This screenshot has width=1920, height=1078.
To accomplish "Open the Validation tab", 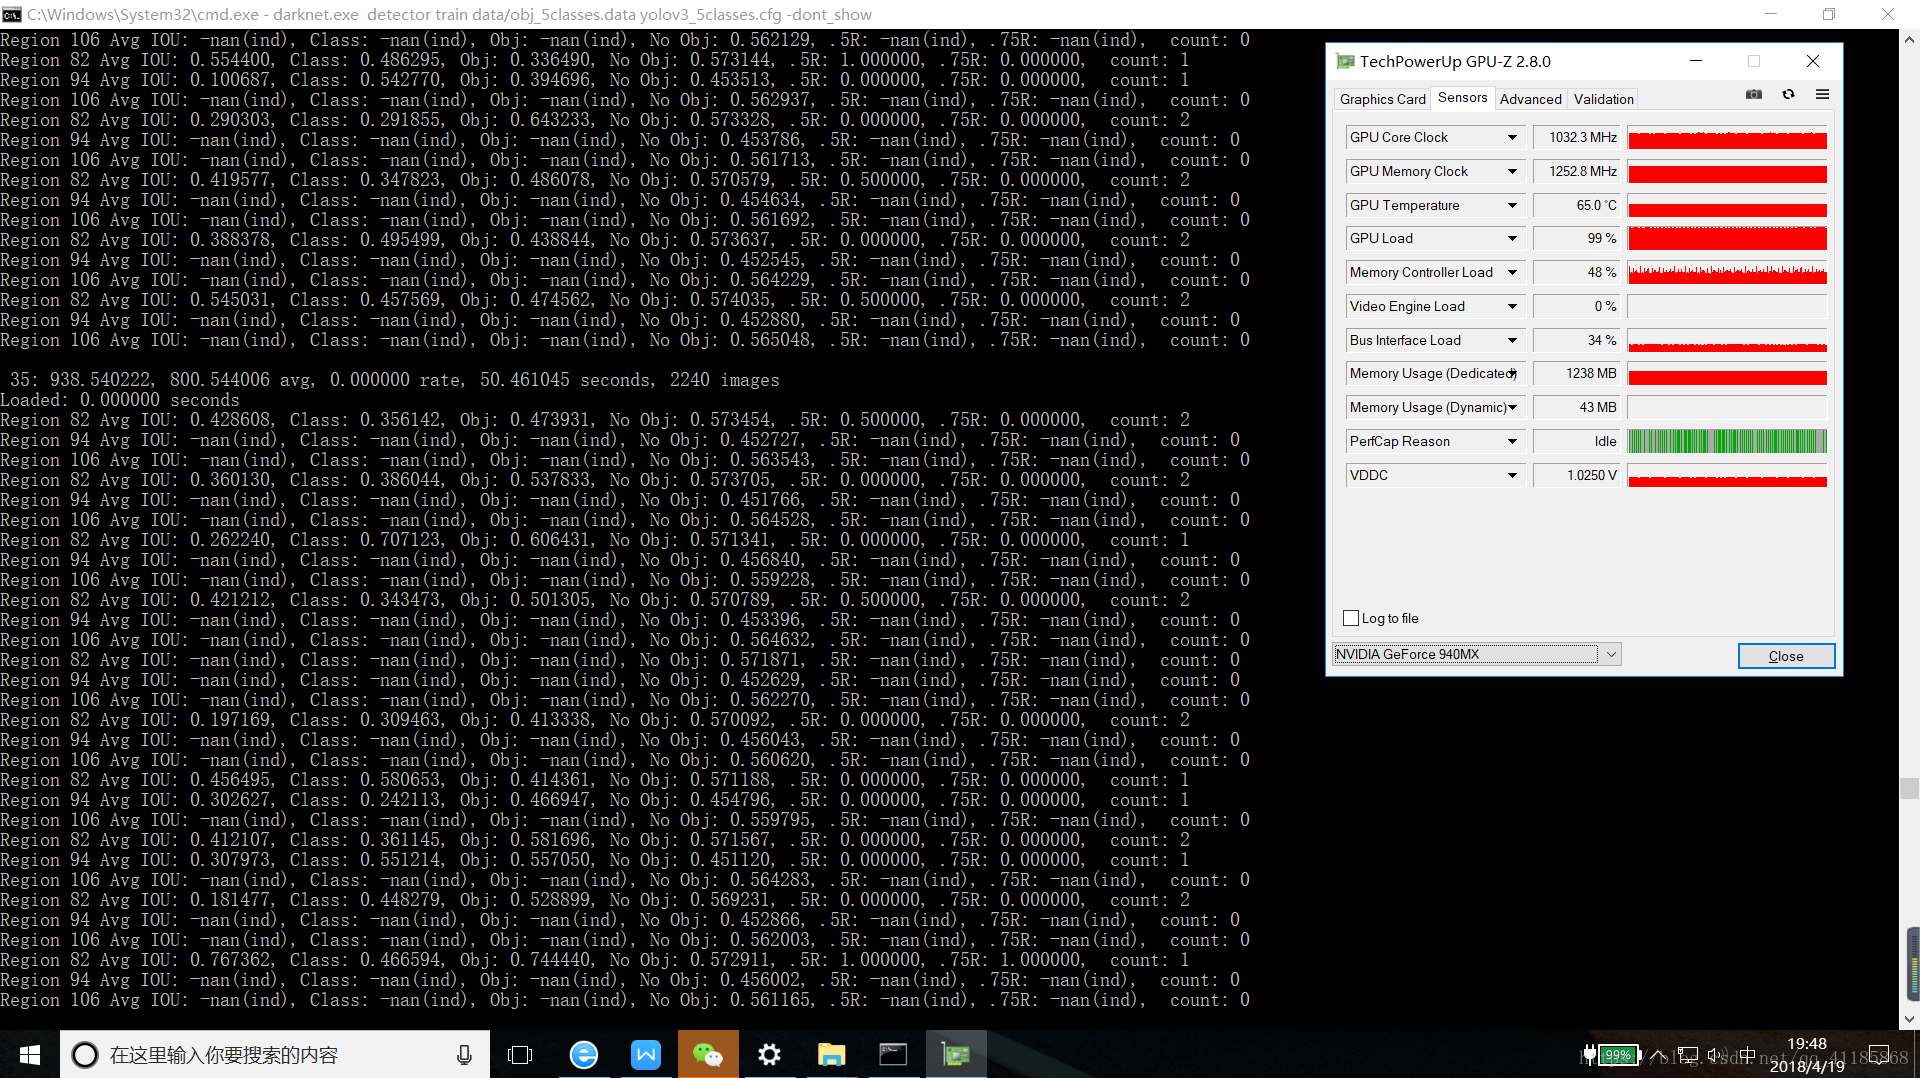I will tap(1603, 99).
